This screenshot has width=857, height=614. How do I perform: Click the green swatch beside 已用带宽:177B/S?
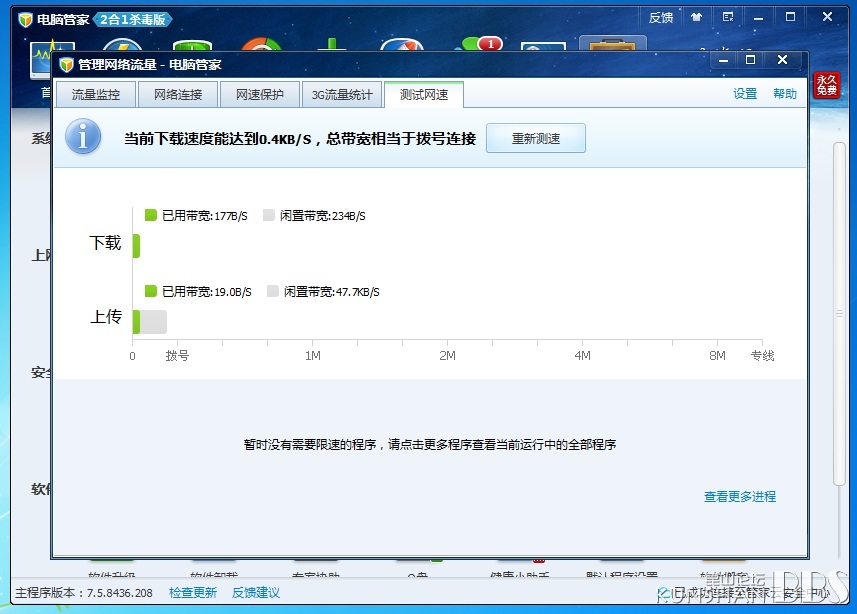click(x=151, y=215)
